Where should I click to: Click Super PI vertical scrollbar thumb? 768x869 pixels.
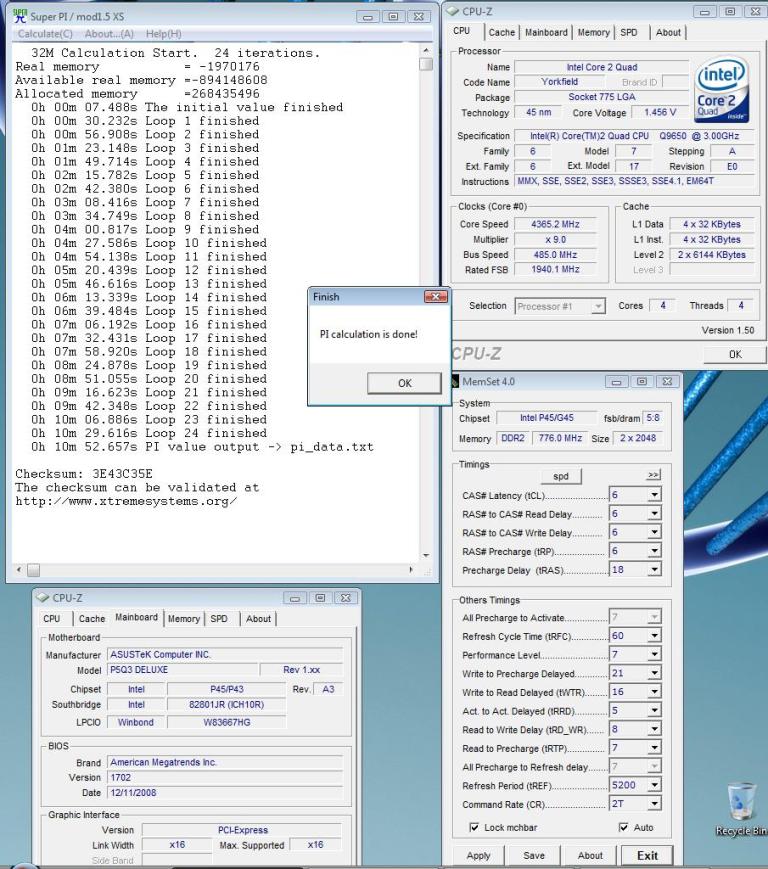426,64
